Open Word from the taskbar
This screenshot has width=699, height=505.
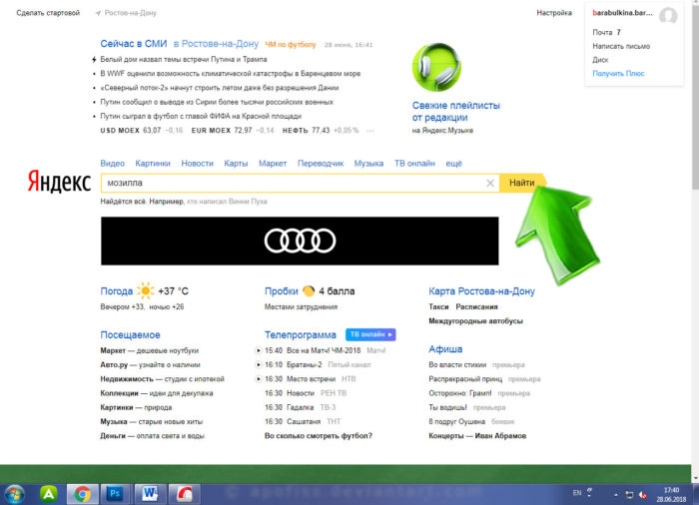click(x=150, y=494)
